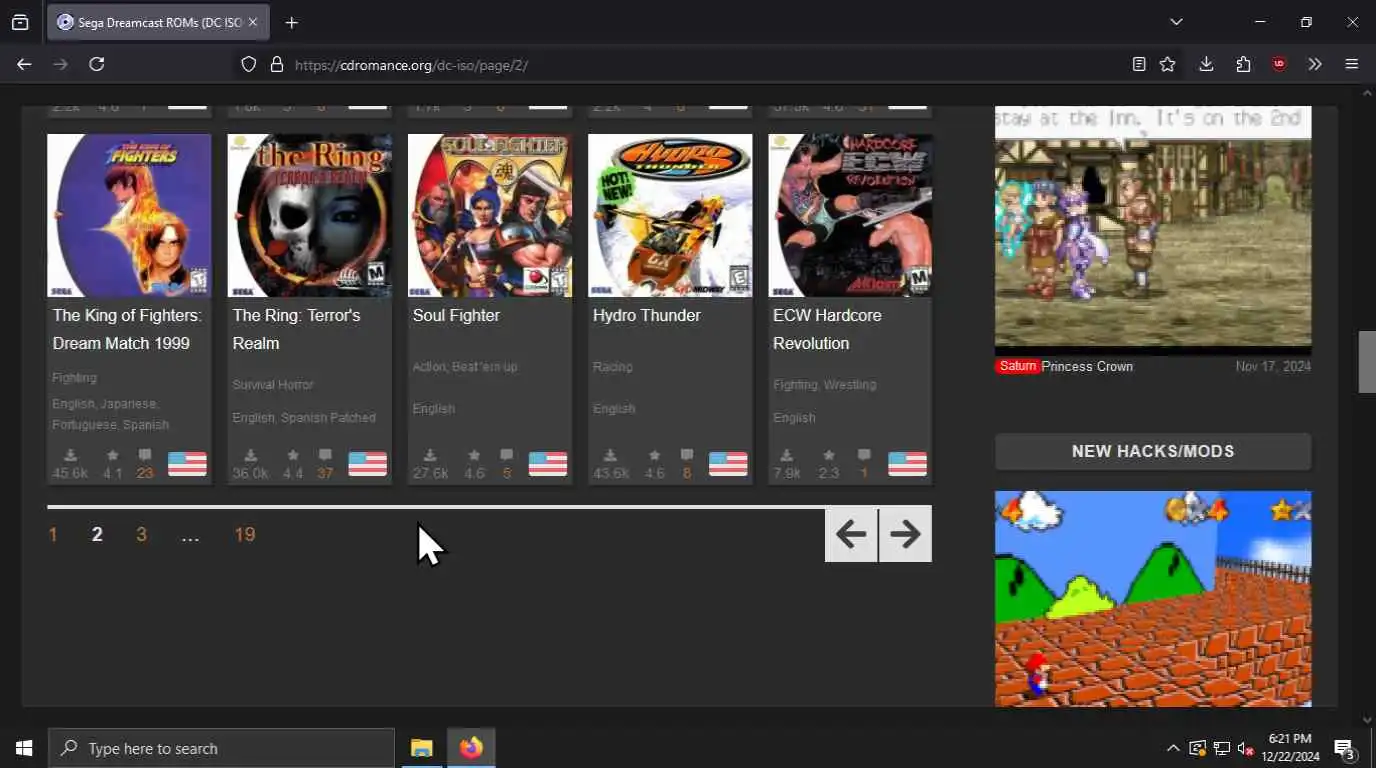This screenshot has width=1376, height=768.
Task: Open ECW Hardcore Revolution cover image
Action: click(850, 215)
